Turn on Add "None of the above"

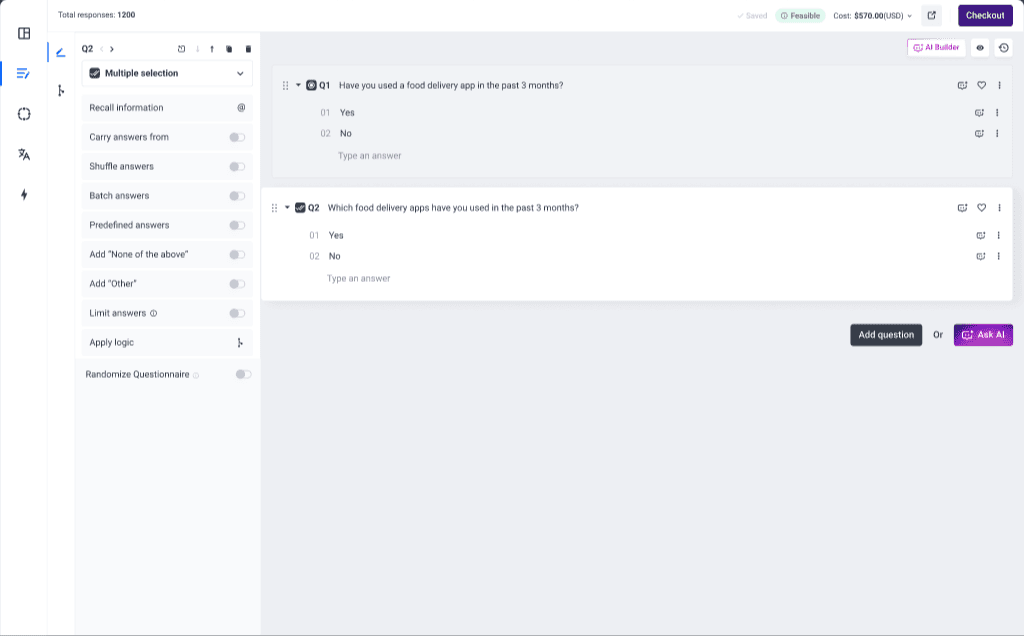(x=237, y=254)
